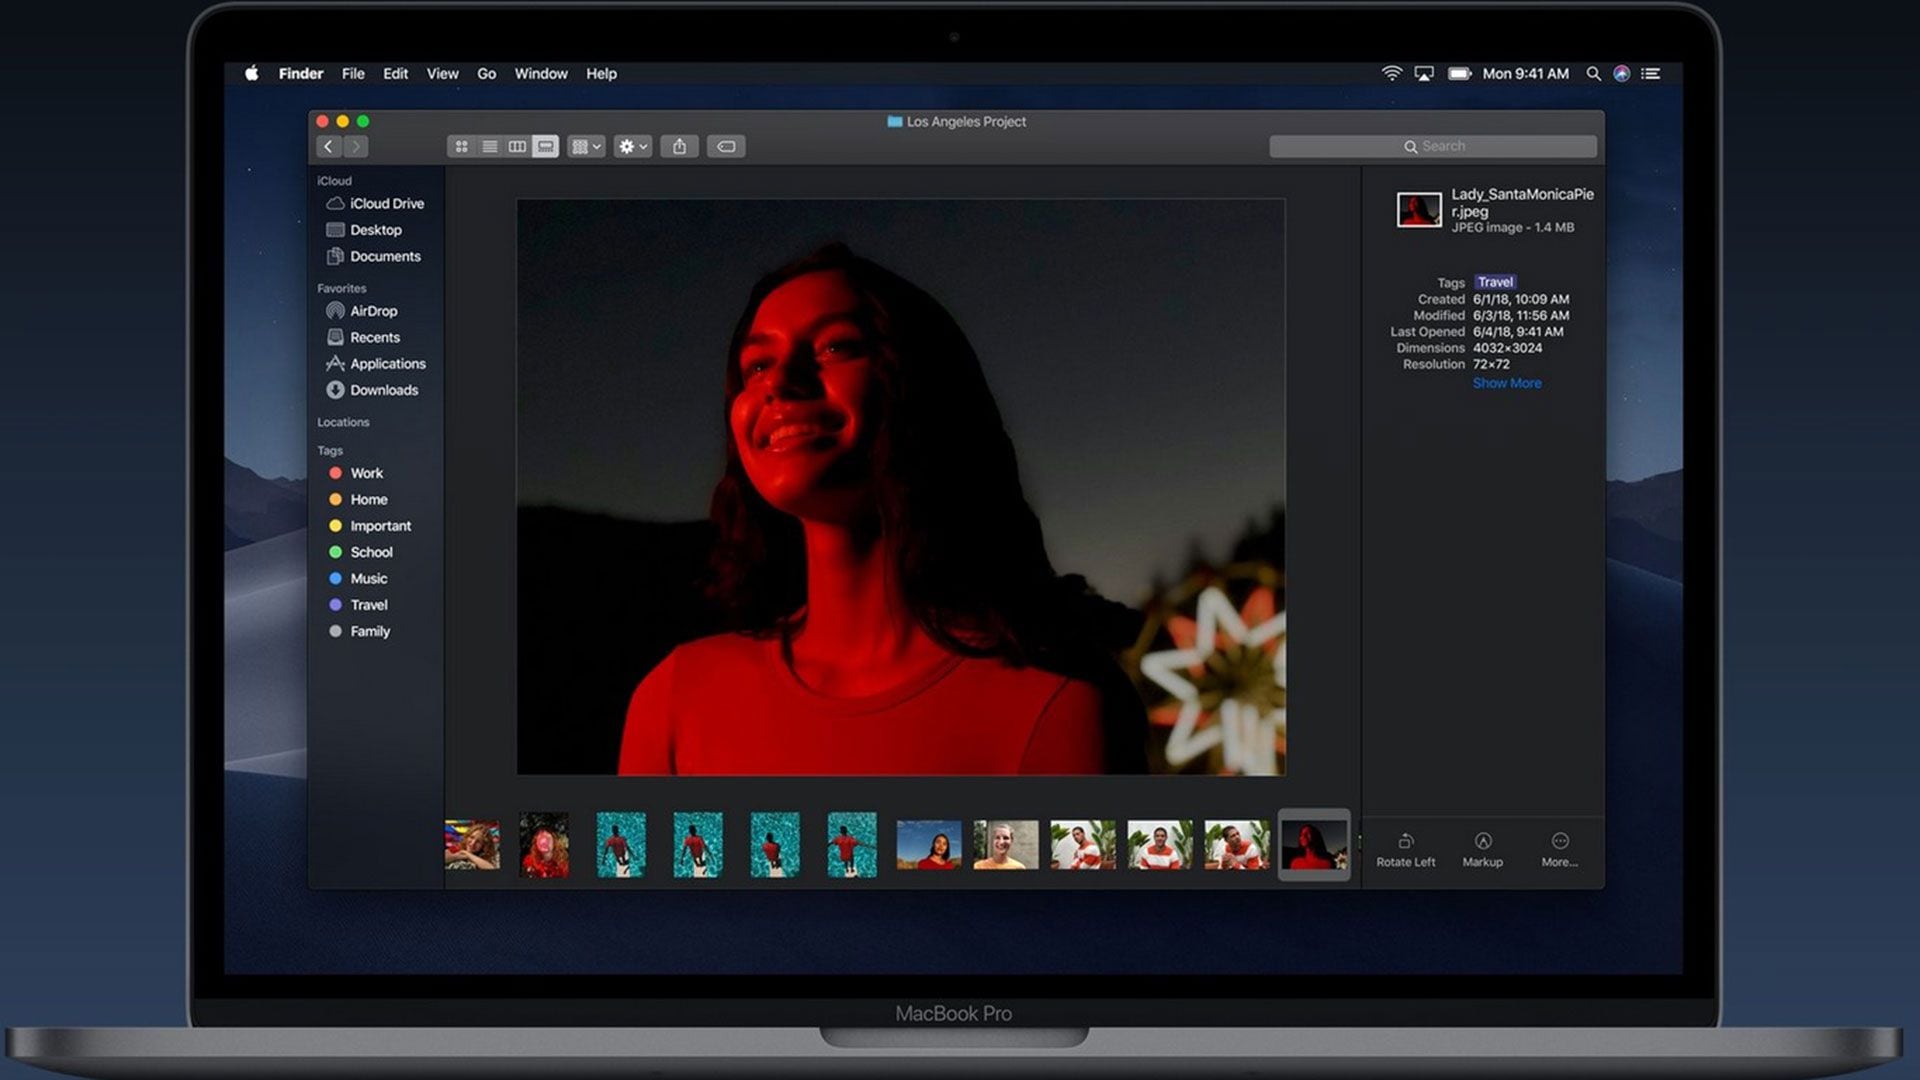Image resolution: width=1920 pixels, height=1080 pixels.
Task: Switch to list view in toolbar
Action: pyautogui.click(x=489, y=147)
